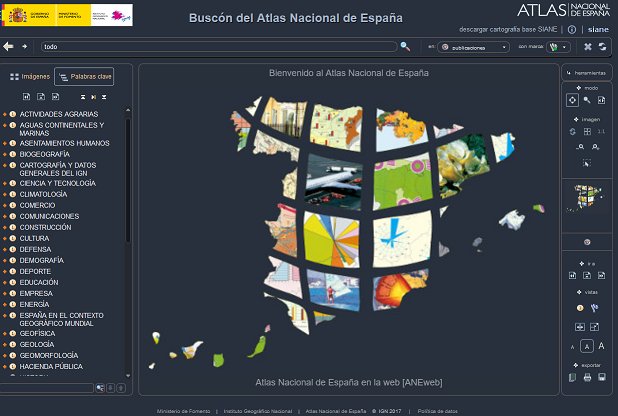Click the print icon under exportar
This screenshot has width=618, height=416.
(x=587, y=377)
